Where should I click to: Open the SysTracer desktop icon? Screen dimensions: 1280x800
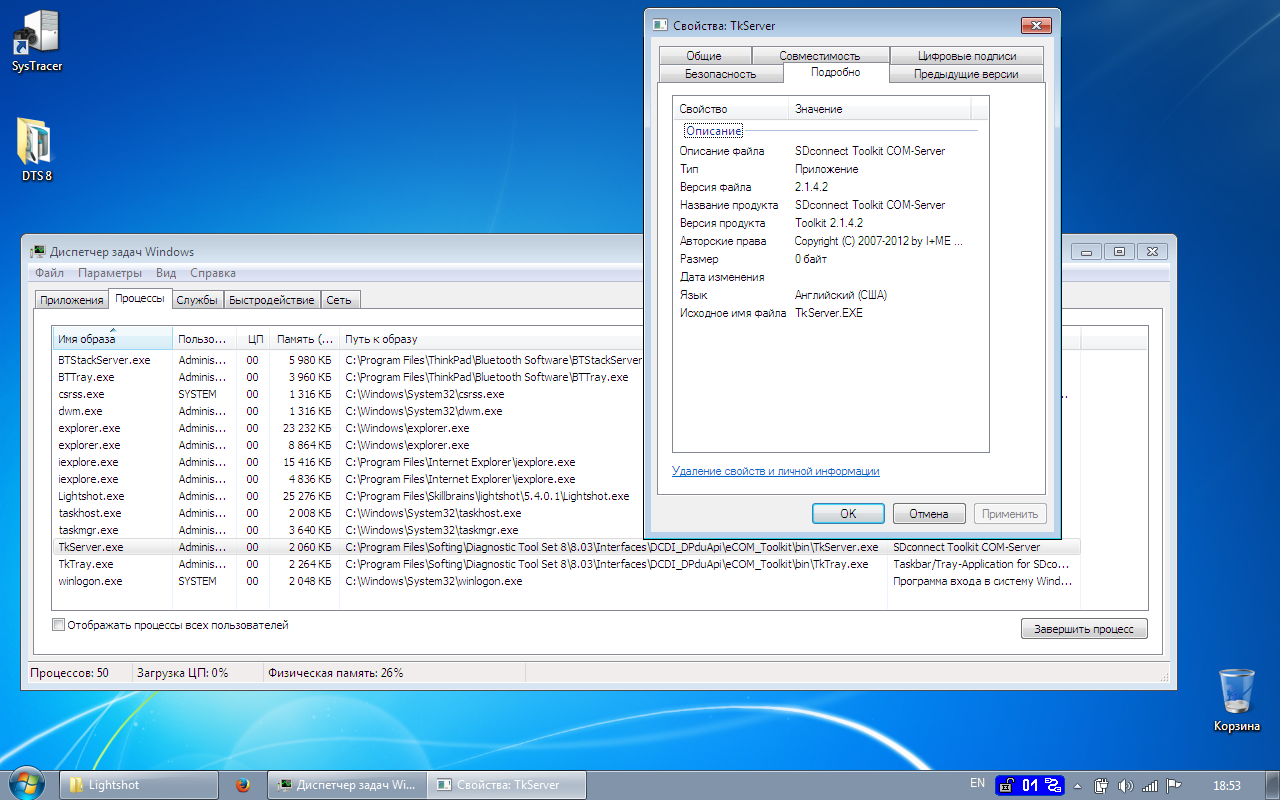coord(36,42)
